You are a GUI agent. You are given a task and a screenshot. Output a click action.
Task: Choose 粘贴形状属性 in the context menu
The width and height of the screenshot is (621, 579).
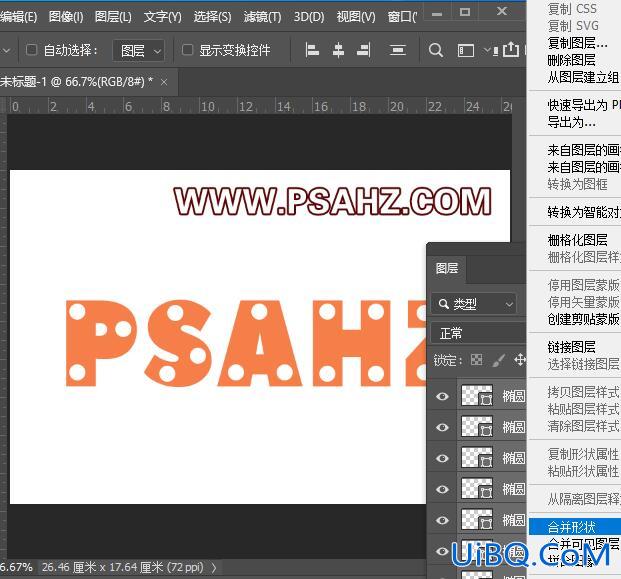tap(583, 471)
